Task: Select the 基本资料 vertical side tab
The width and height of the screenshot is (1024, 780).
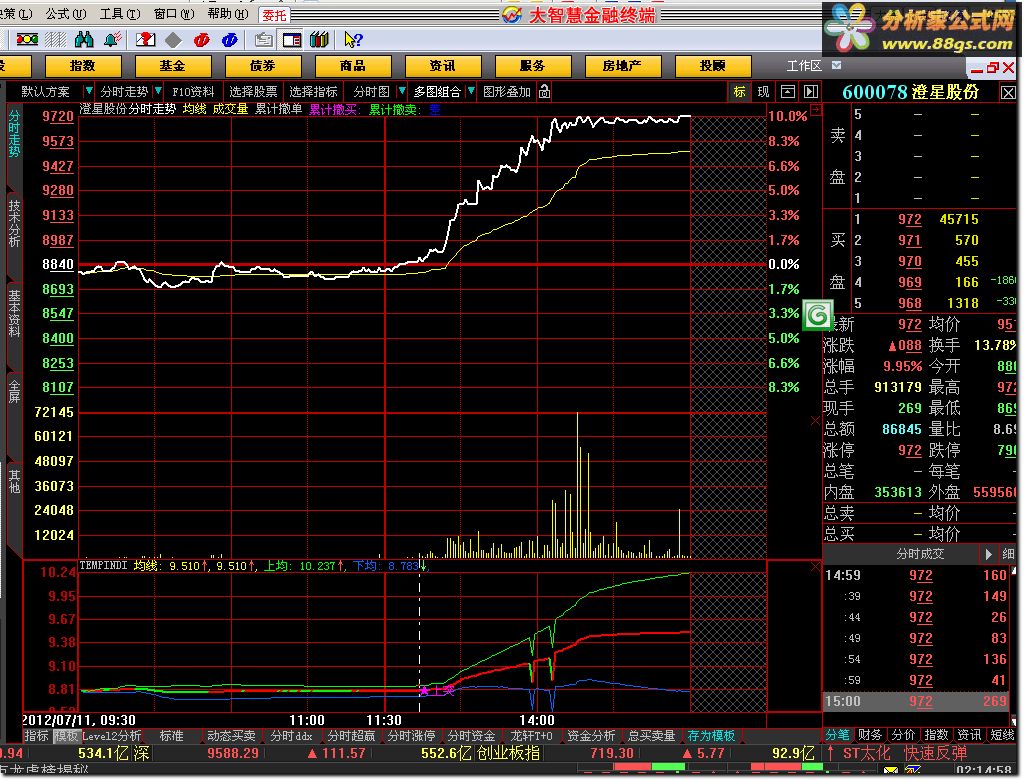Action: (x=14, y=314)
